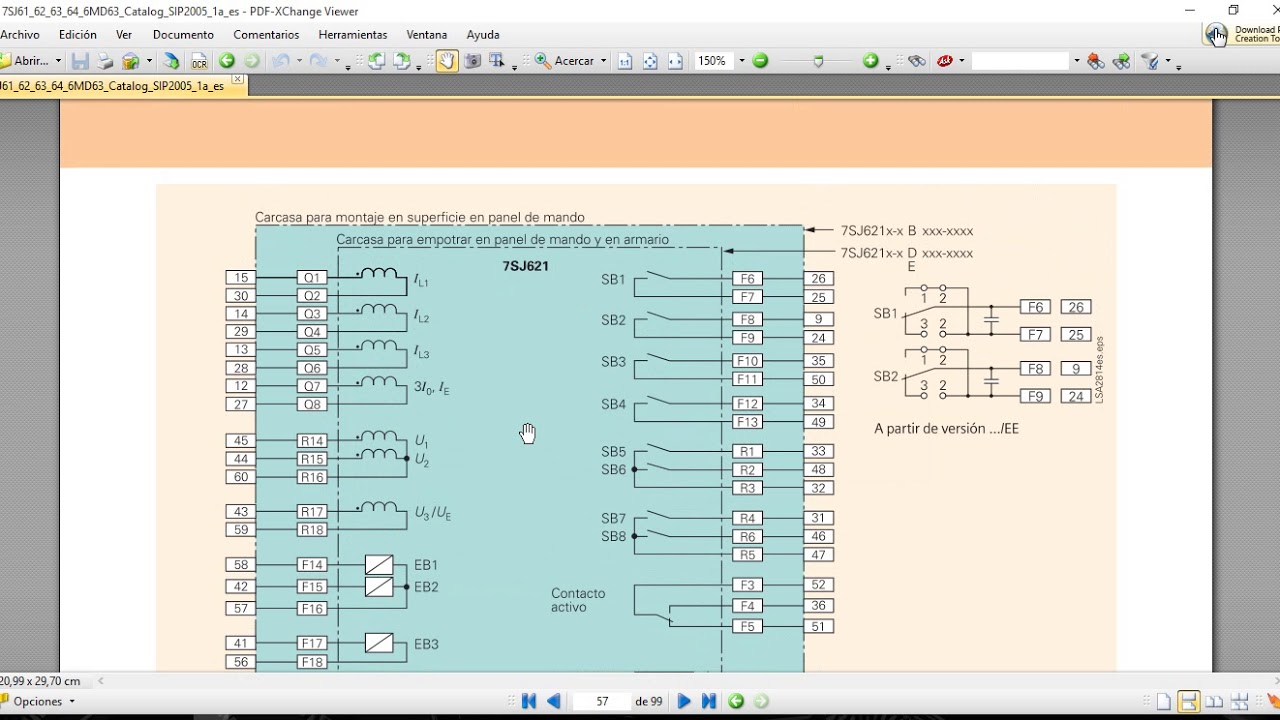Open the Comentarios menu

pos(266,34)
